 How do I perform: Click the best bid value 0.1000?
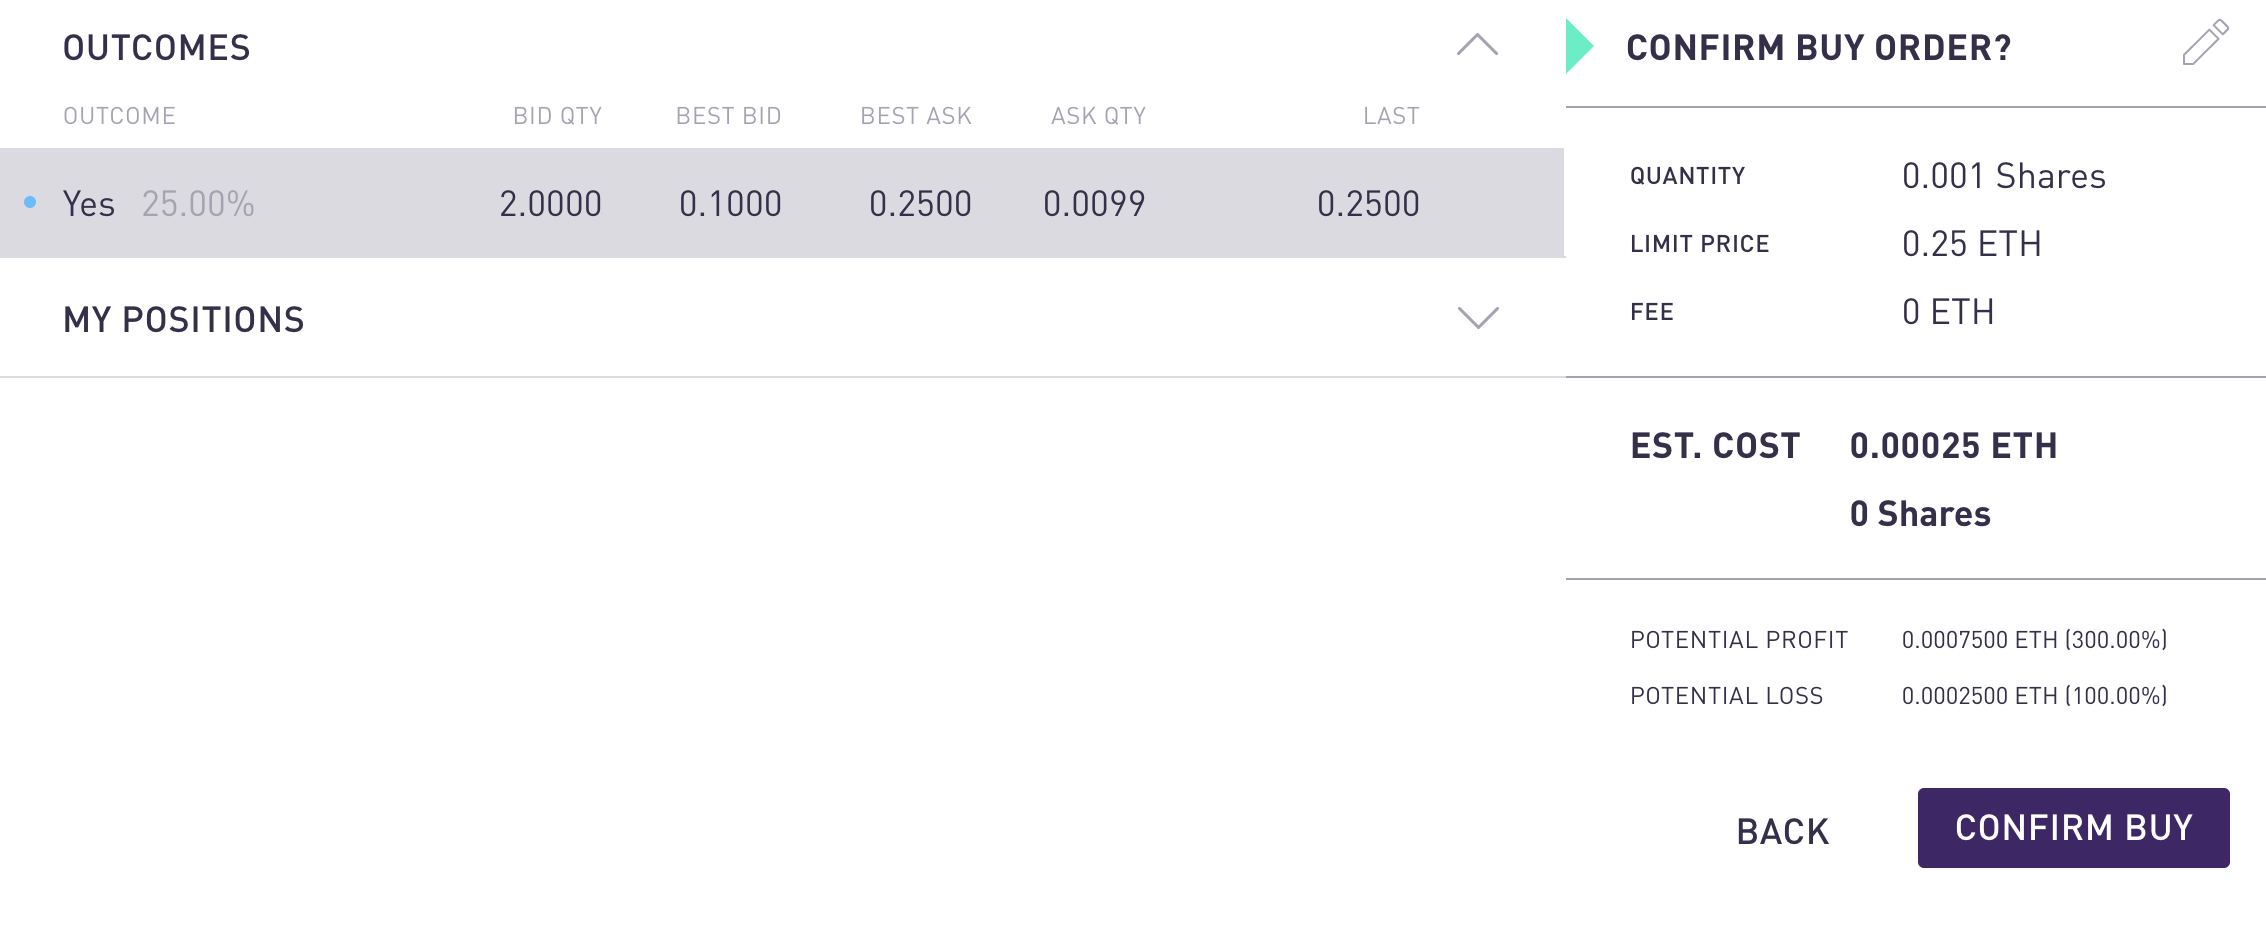coord(730,204)
